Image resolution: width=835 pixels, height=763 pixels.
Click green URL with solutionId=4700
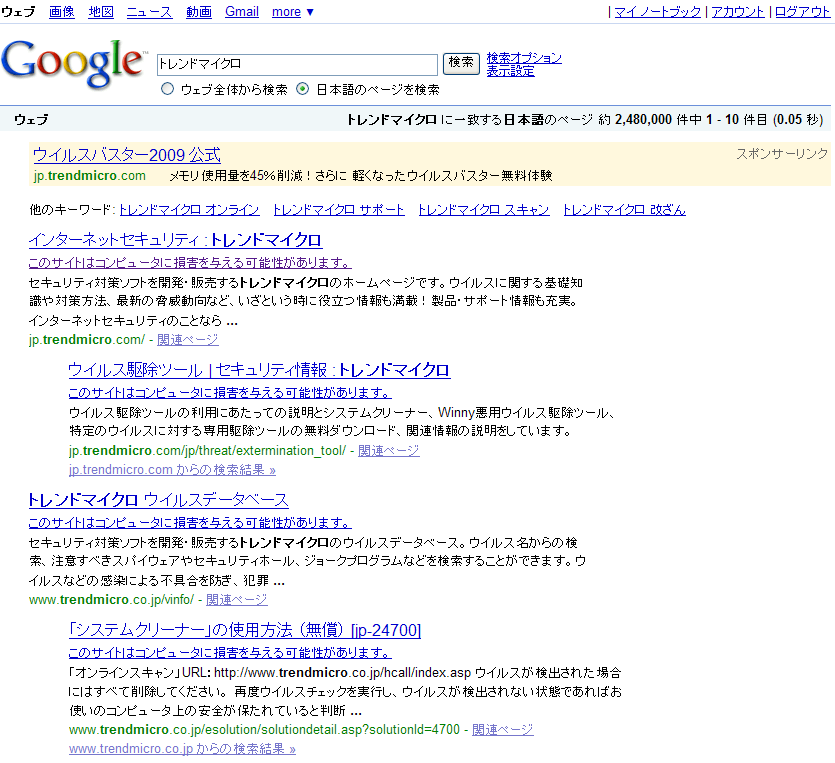(x=264, y=730)
